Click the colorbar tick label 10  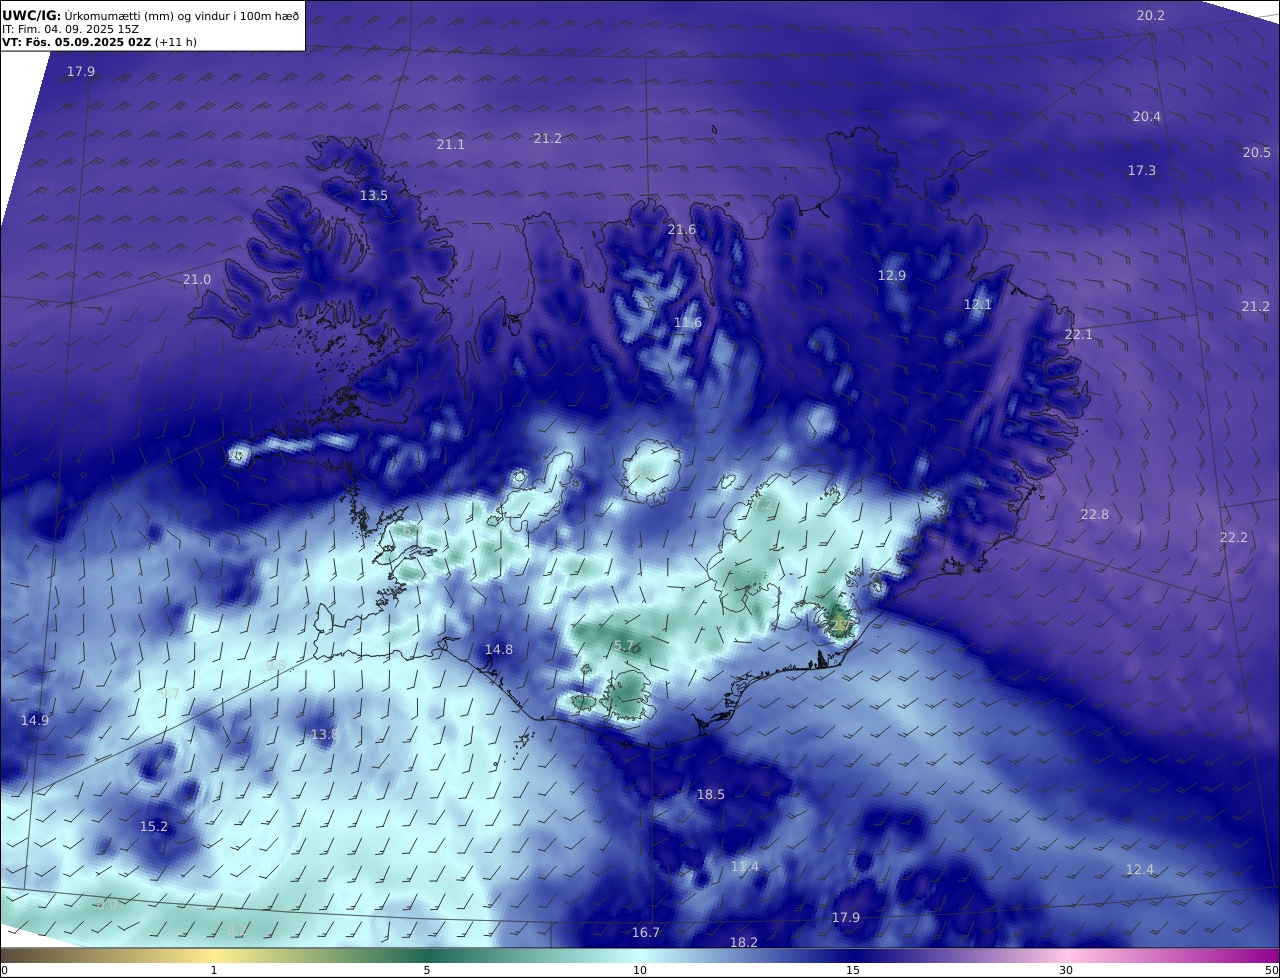click(x=640, y=970)
